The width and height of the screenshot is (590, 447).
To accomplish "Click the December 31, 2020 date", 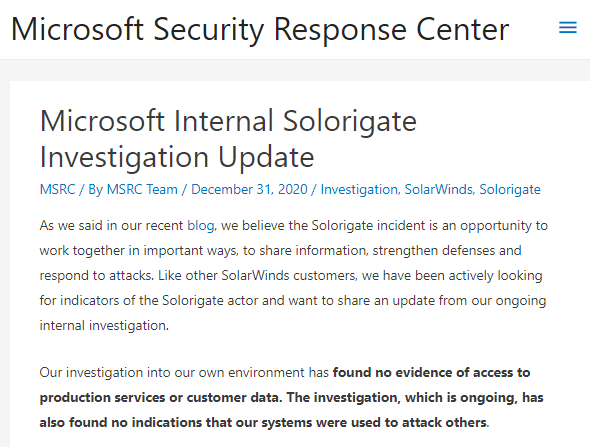I will pos(249,189).
